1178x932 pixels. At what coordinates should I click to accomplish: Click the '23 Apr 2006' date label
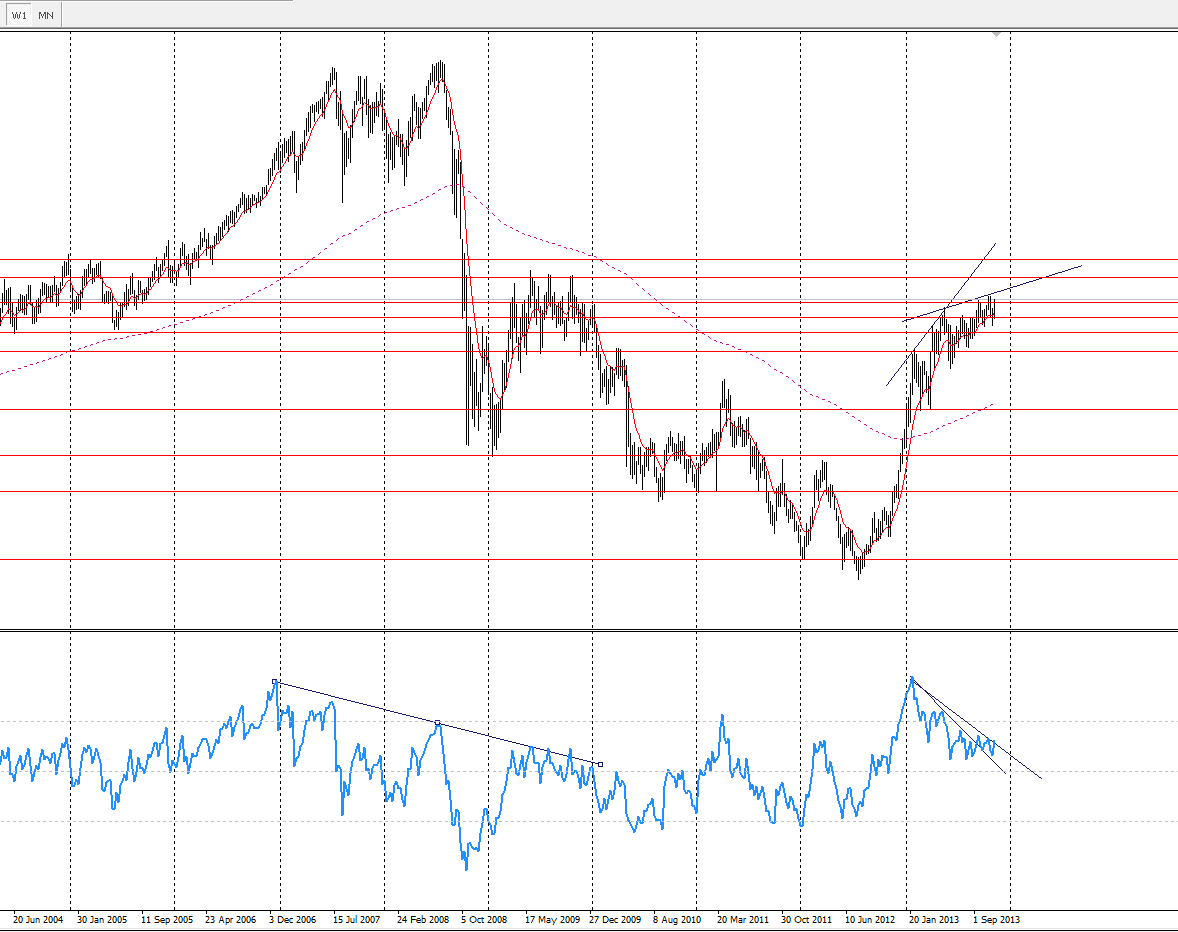(x=231, y=919)
